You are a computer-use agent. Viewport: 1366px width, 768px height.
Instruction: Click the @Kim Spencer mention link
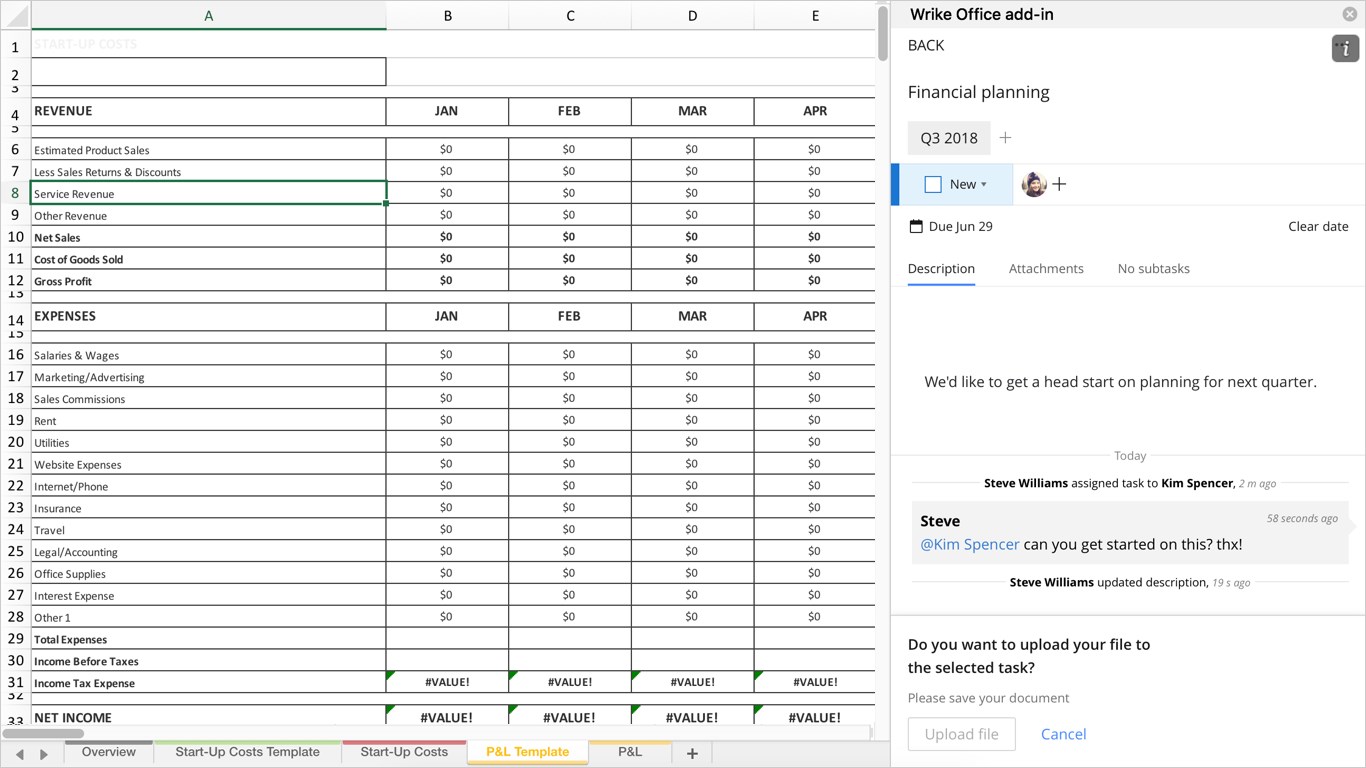970,544
